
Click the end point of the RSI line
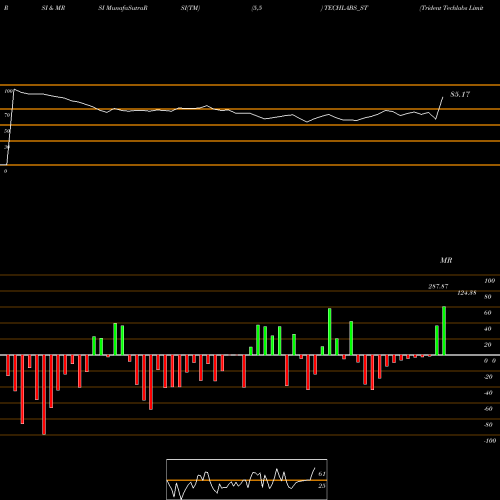coord(443,97)
